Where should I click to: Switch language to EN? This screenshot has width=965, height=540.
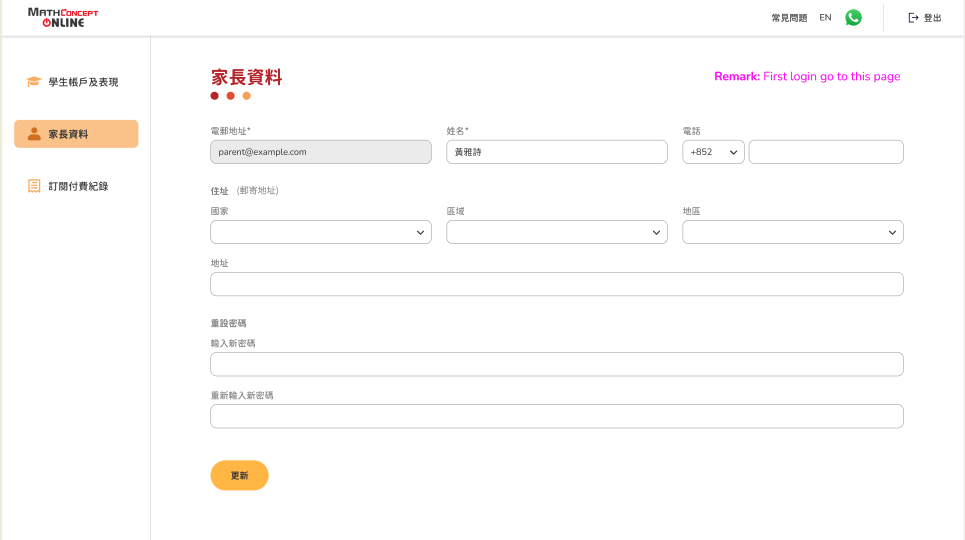coord(825,18)
